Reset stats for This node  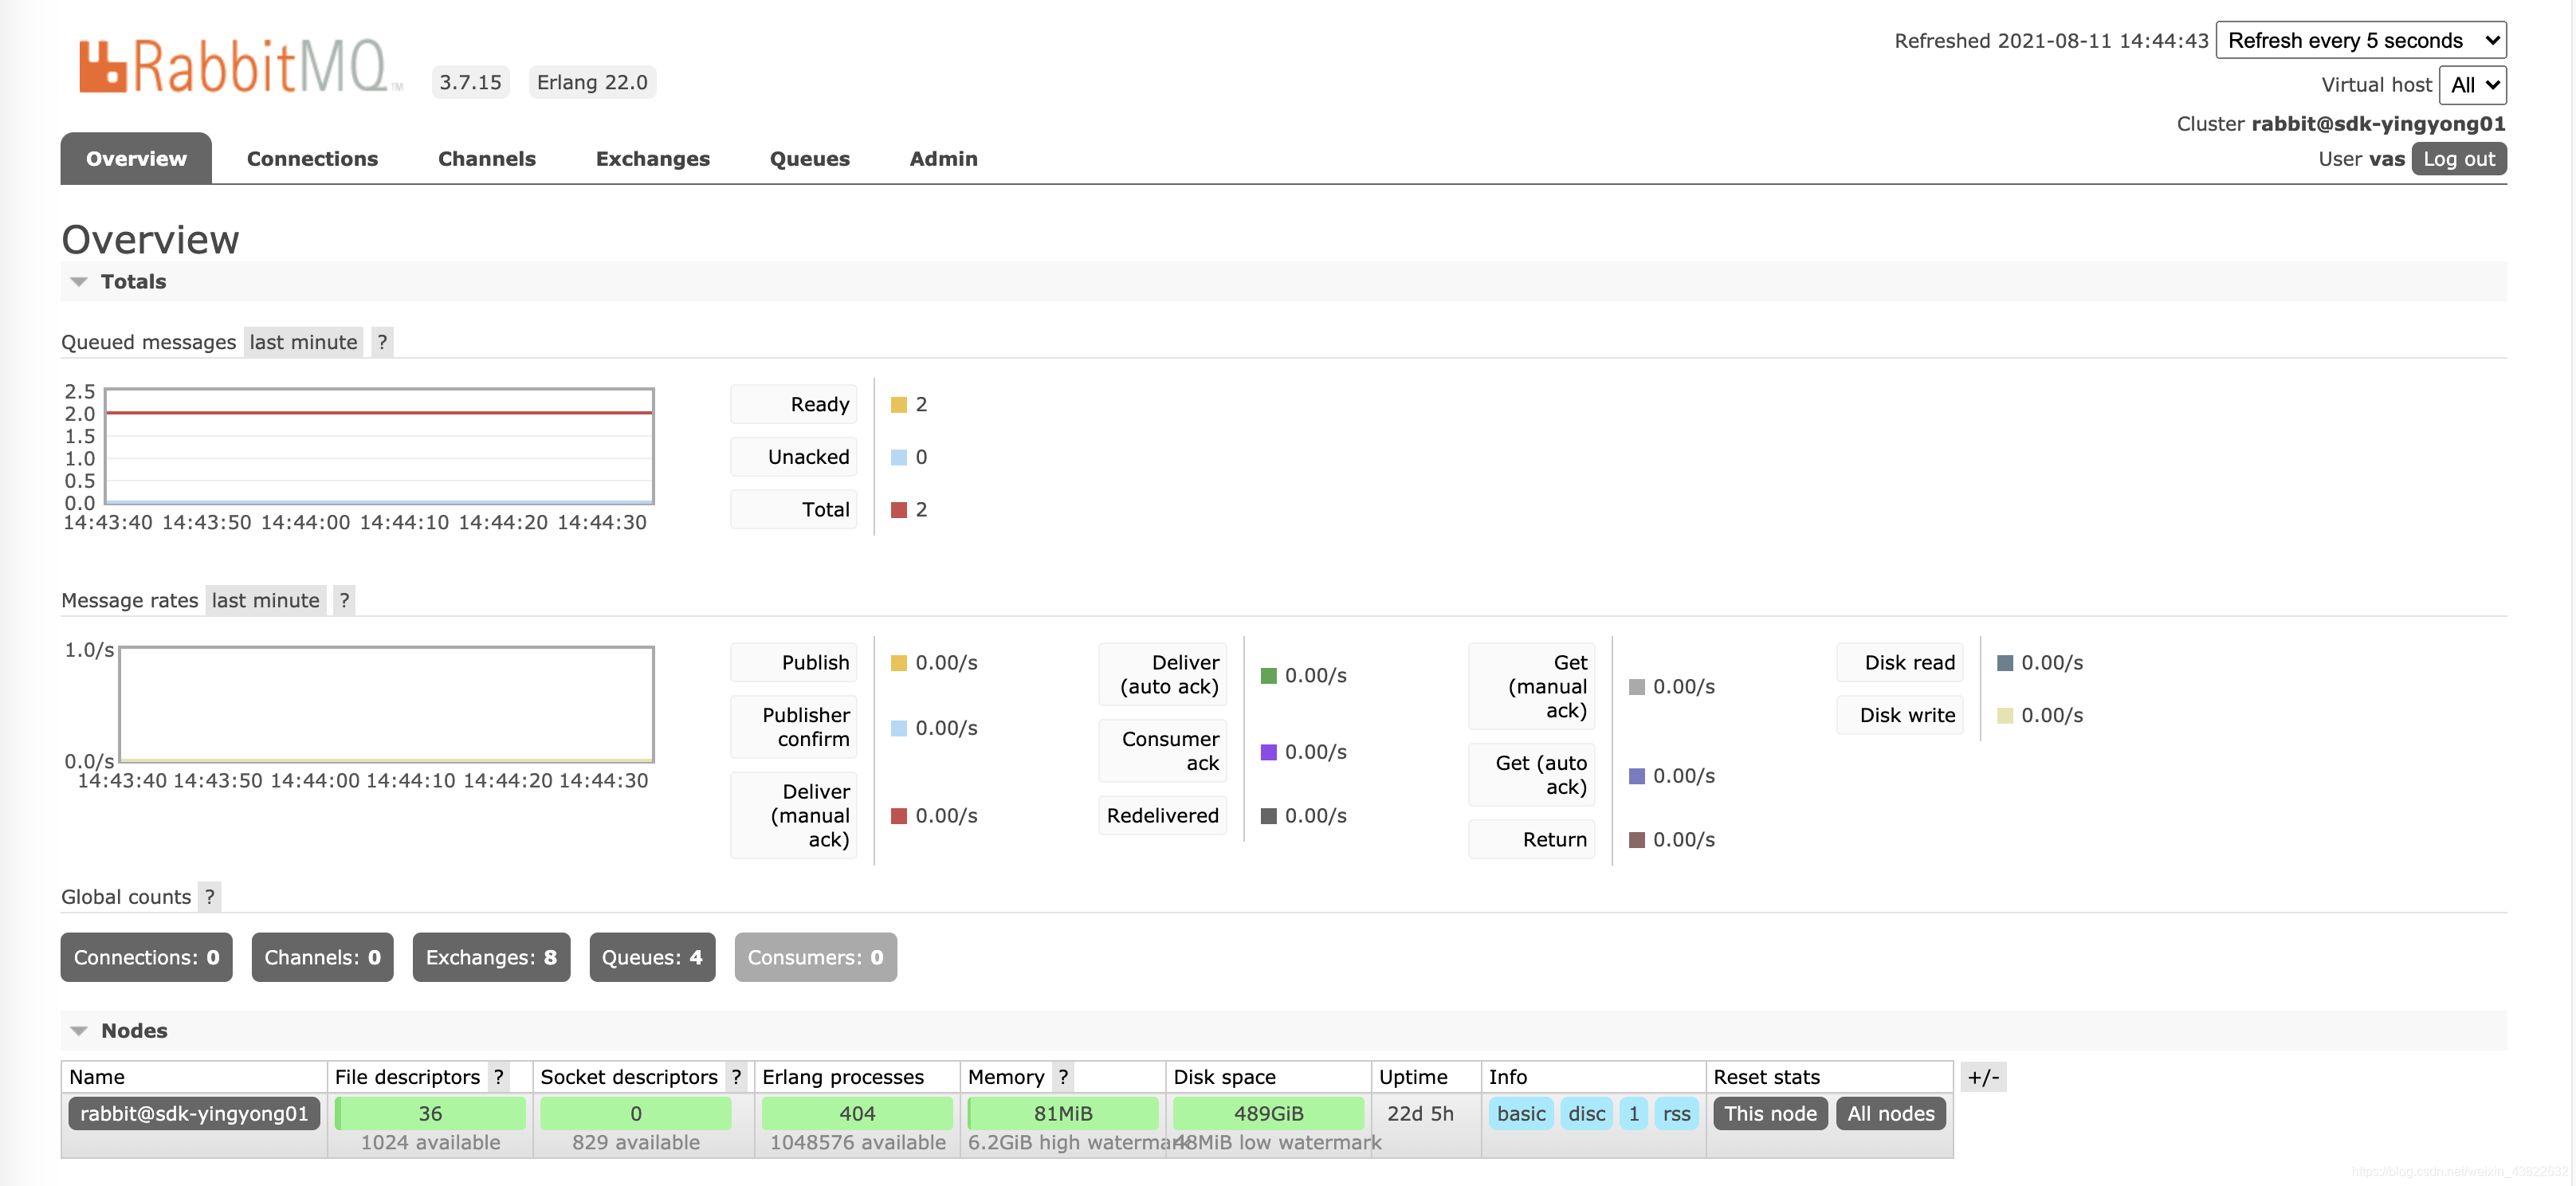(x=1771, y=1114)
